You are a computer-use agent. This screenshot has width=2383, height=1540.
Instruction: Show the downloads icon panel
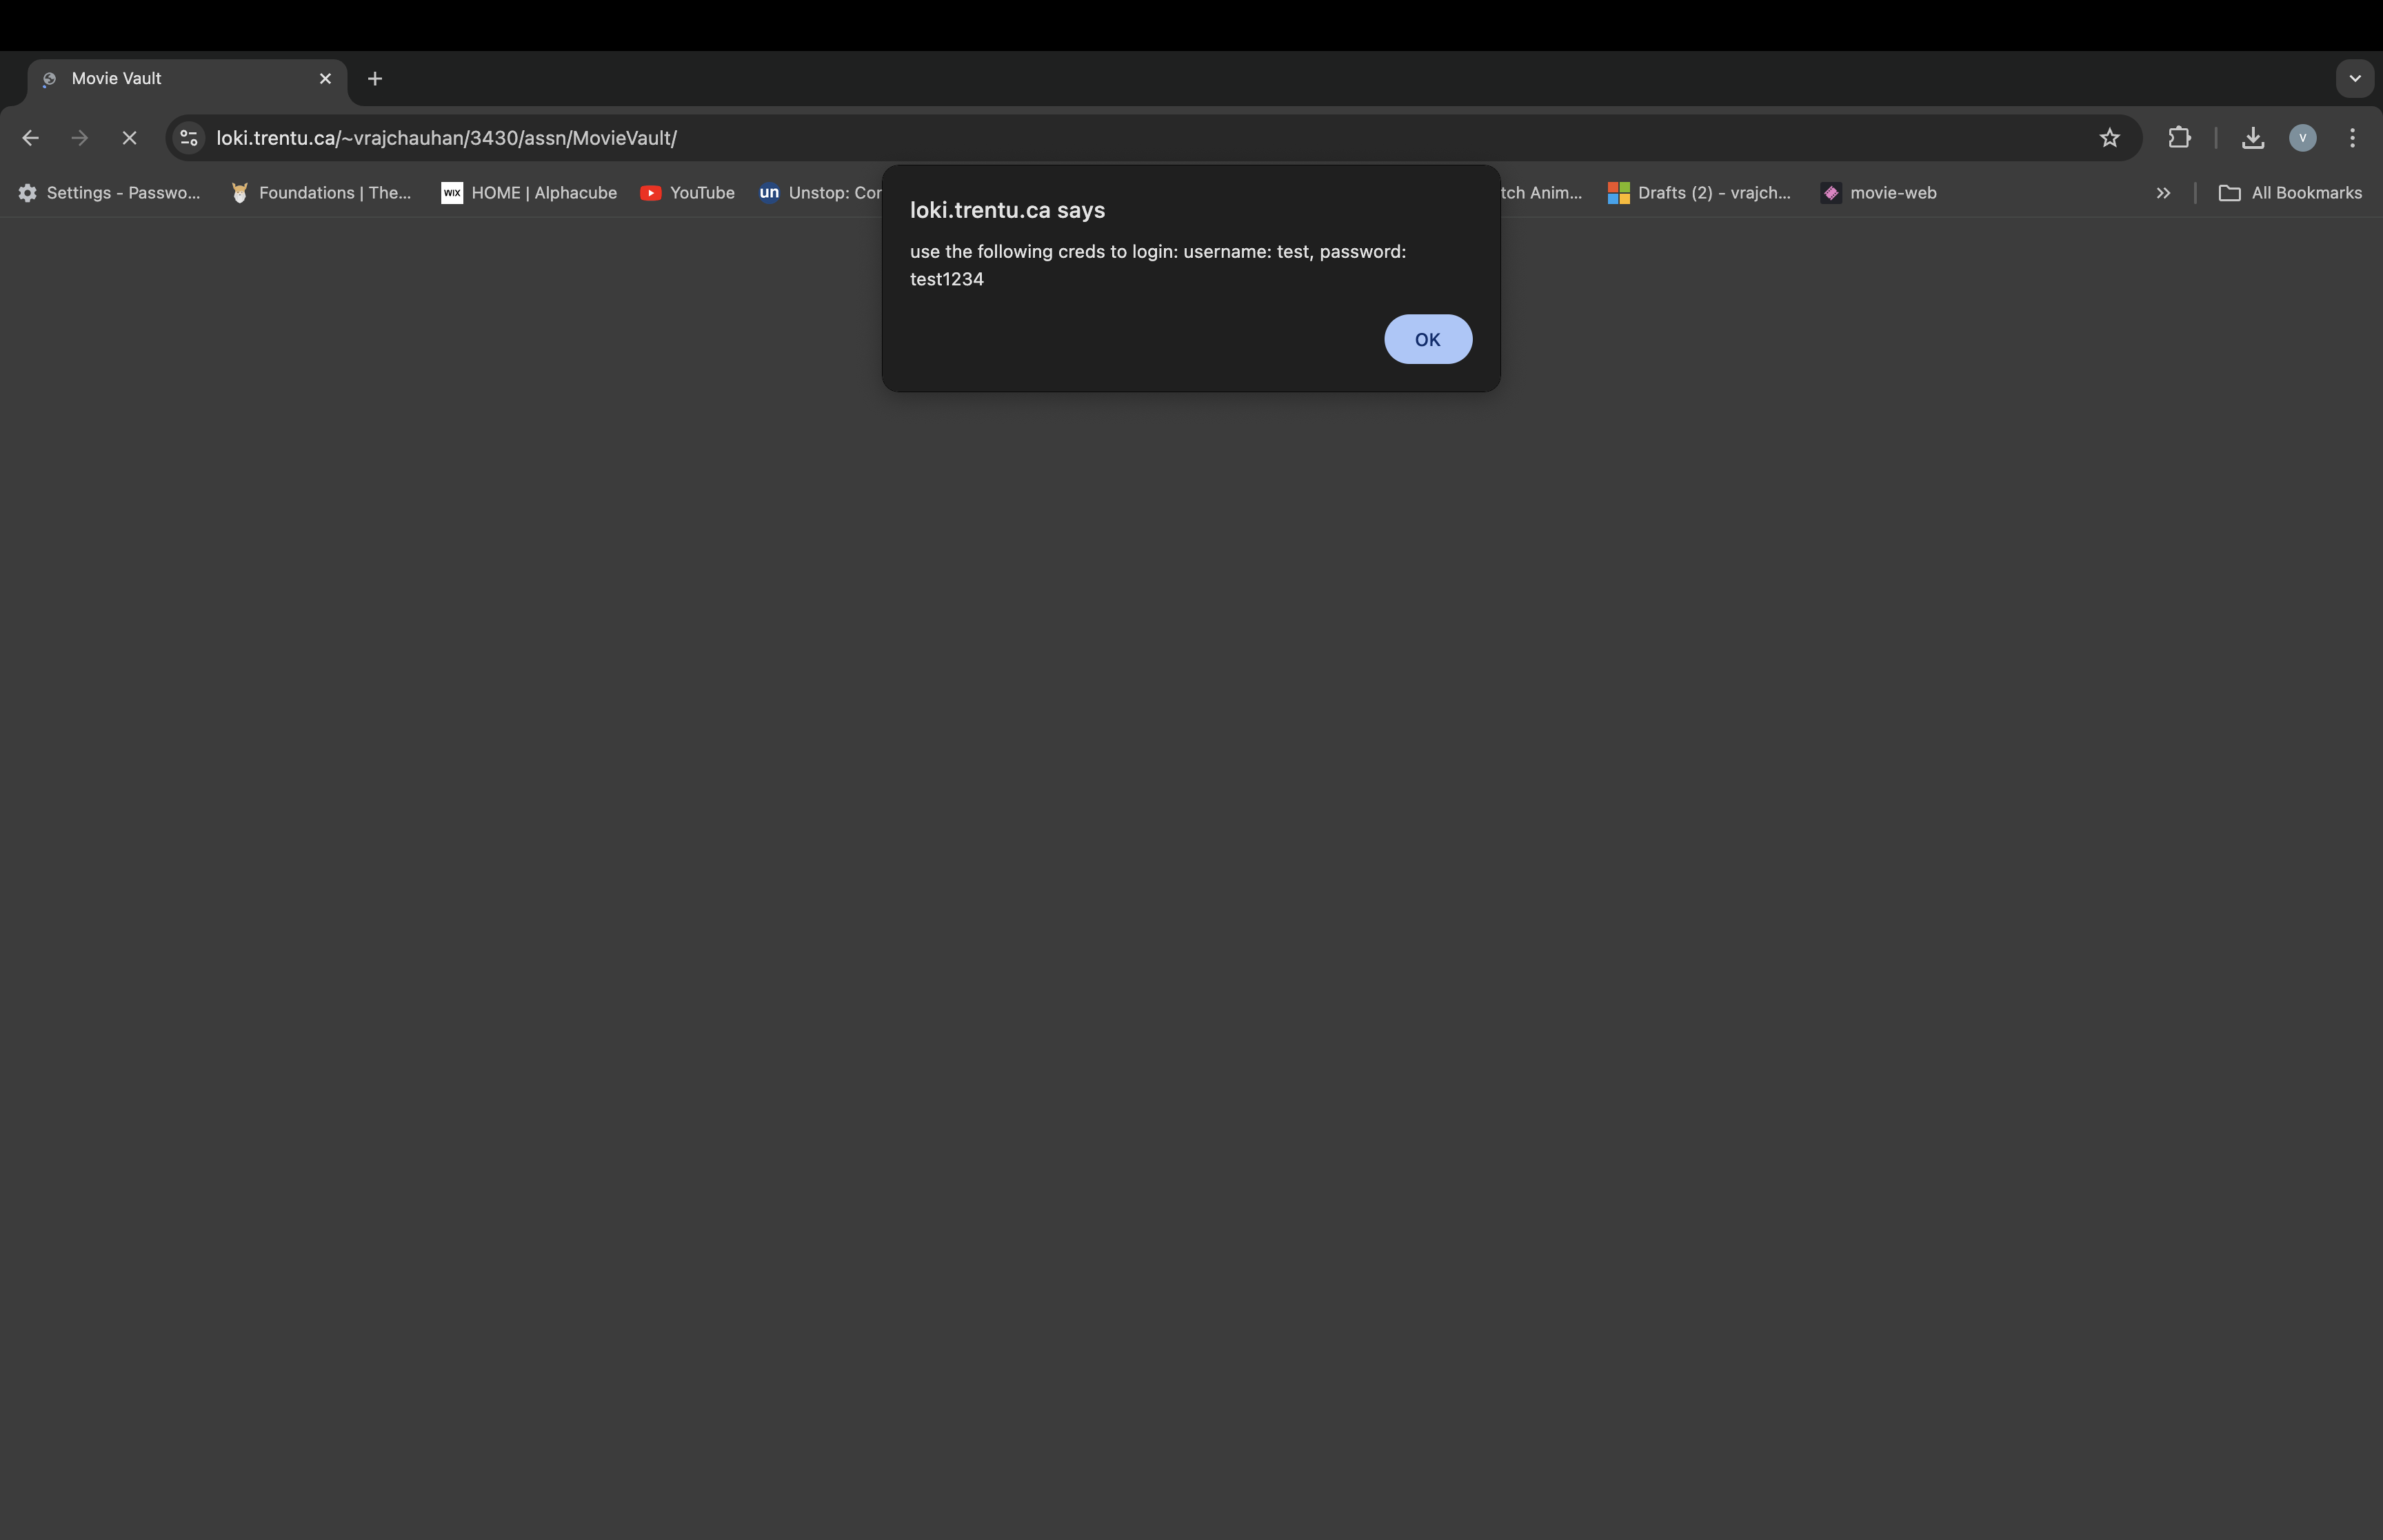click(2252, 138)
